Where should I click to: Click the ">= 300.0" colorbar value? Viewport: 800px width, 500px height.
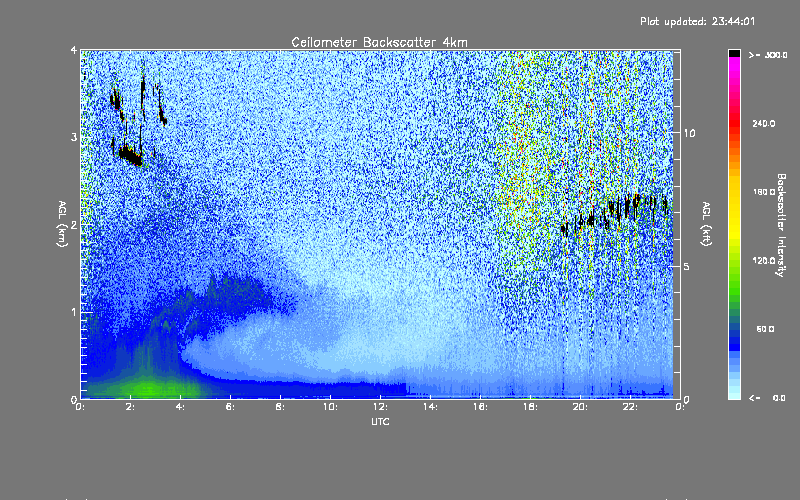768,55
